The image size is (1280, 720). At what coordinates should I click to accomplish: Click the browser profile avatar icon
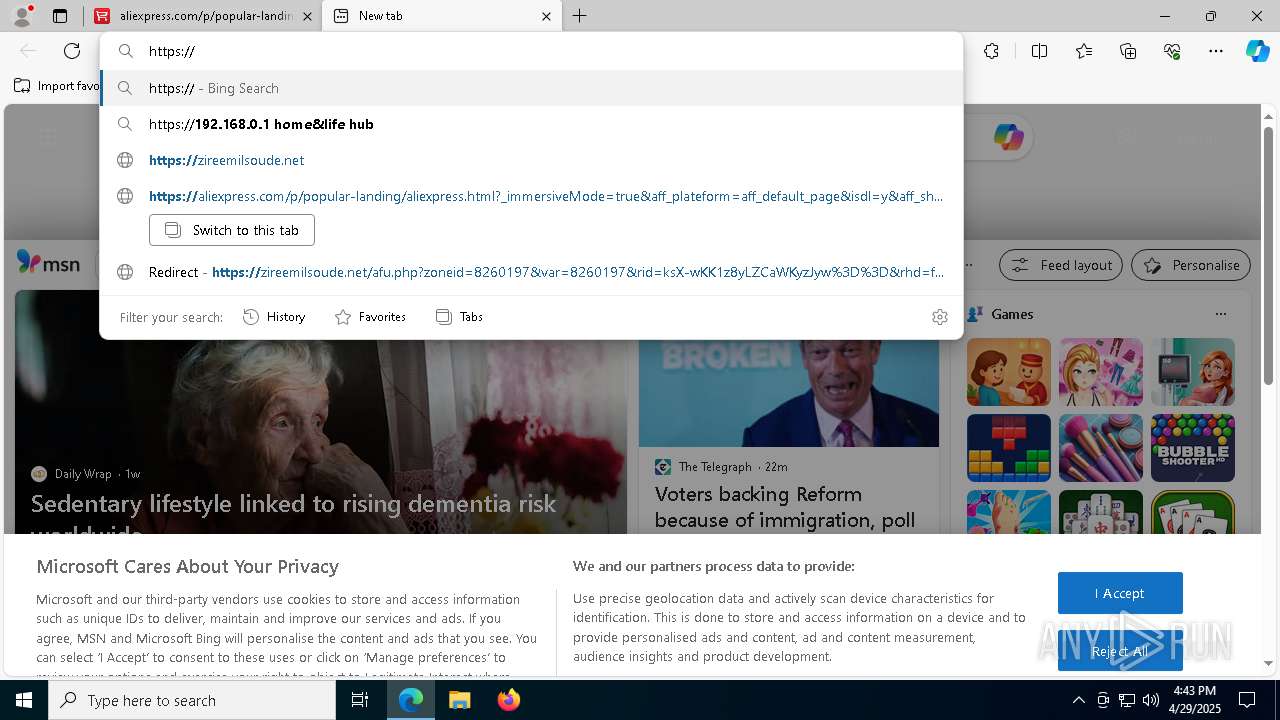click(22, 16)
